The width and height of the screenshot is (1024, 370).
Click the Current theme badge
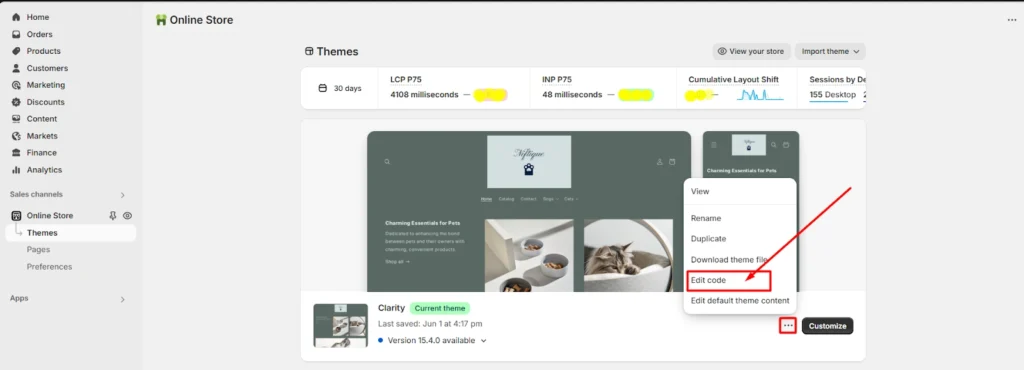pos(440,308)
